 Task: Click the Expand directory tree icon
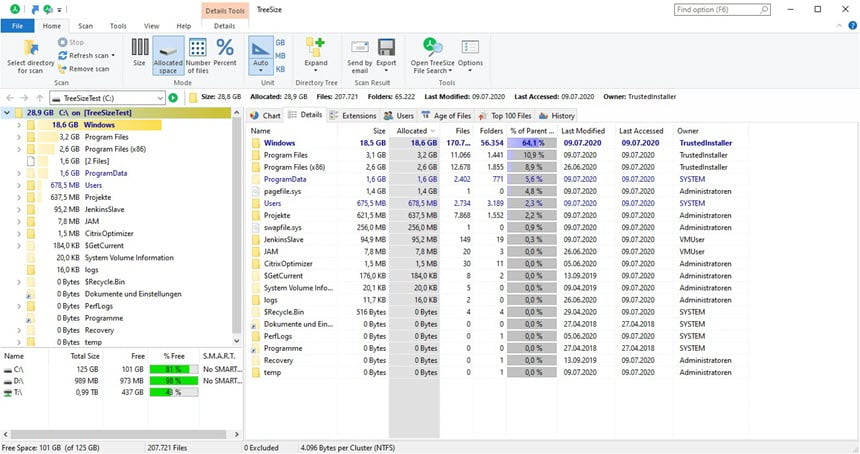click(x=316, y=47)
